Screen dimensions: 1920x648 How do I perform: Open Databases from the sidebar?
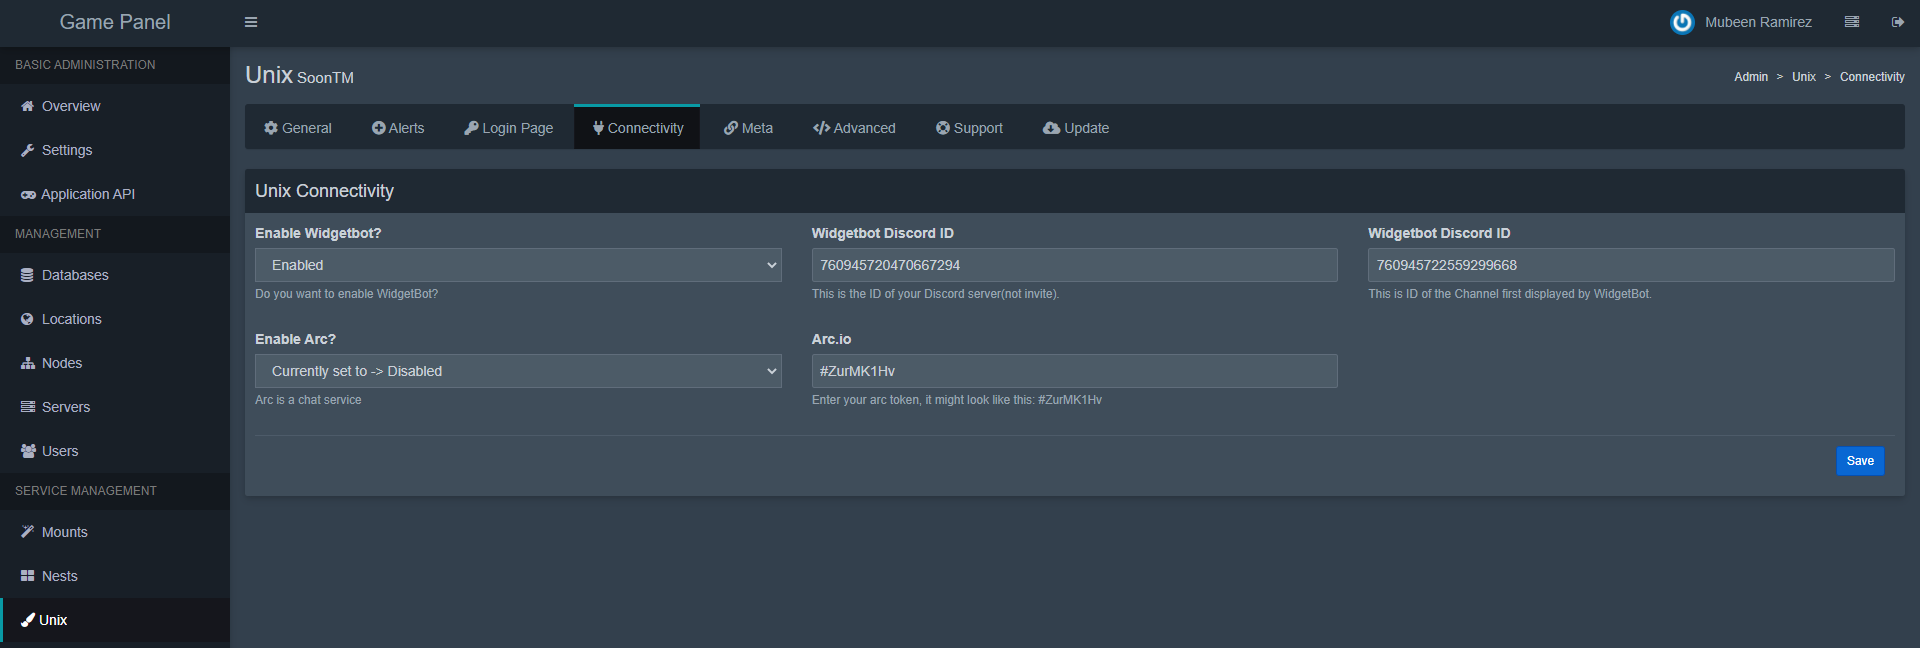click(x=75, y=275)
